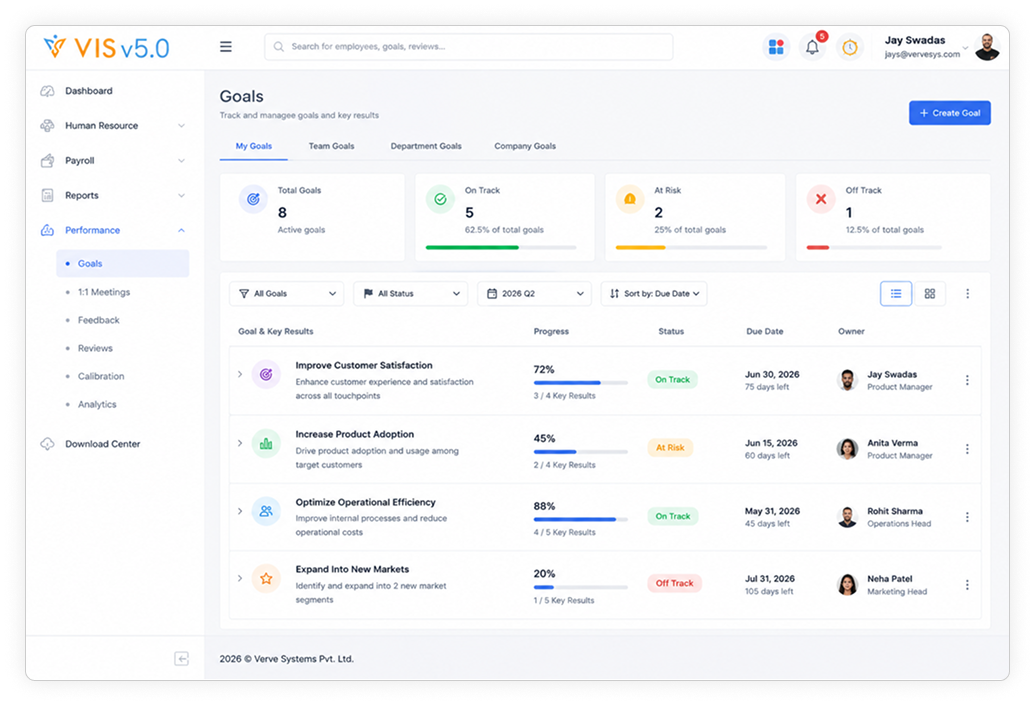
Task: Click the apps grid icon in header
Action: tap(776, 47)
